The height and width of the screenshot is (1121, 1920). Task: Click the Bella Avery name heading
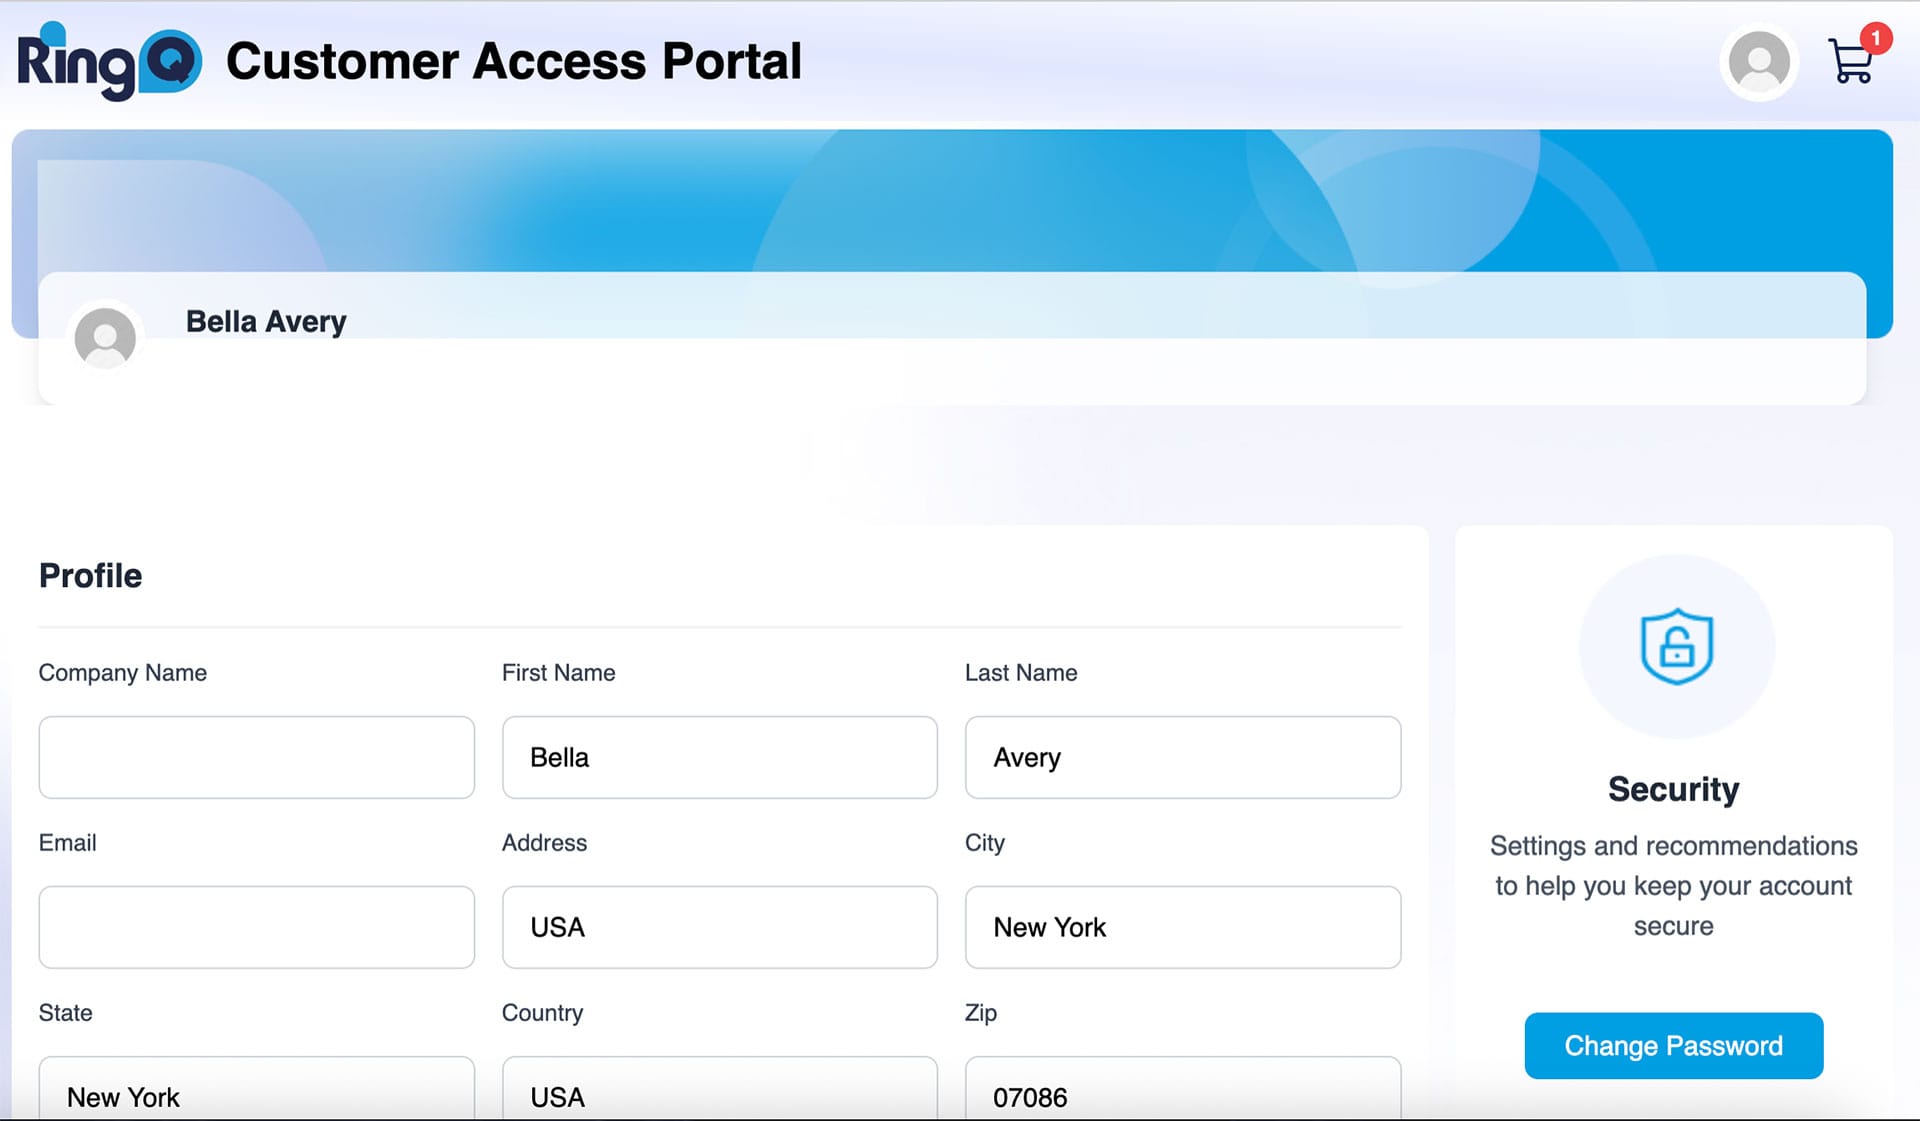coord(266,321)
